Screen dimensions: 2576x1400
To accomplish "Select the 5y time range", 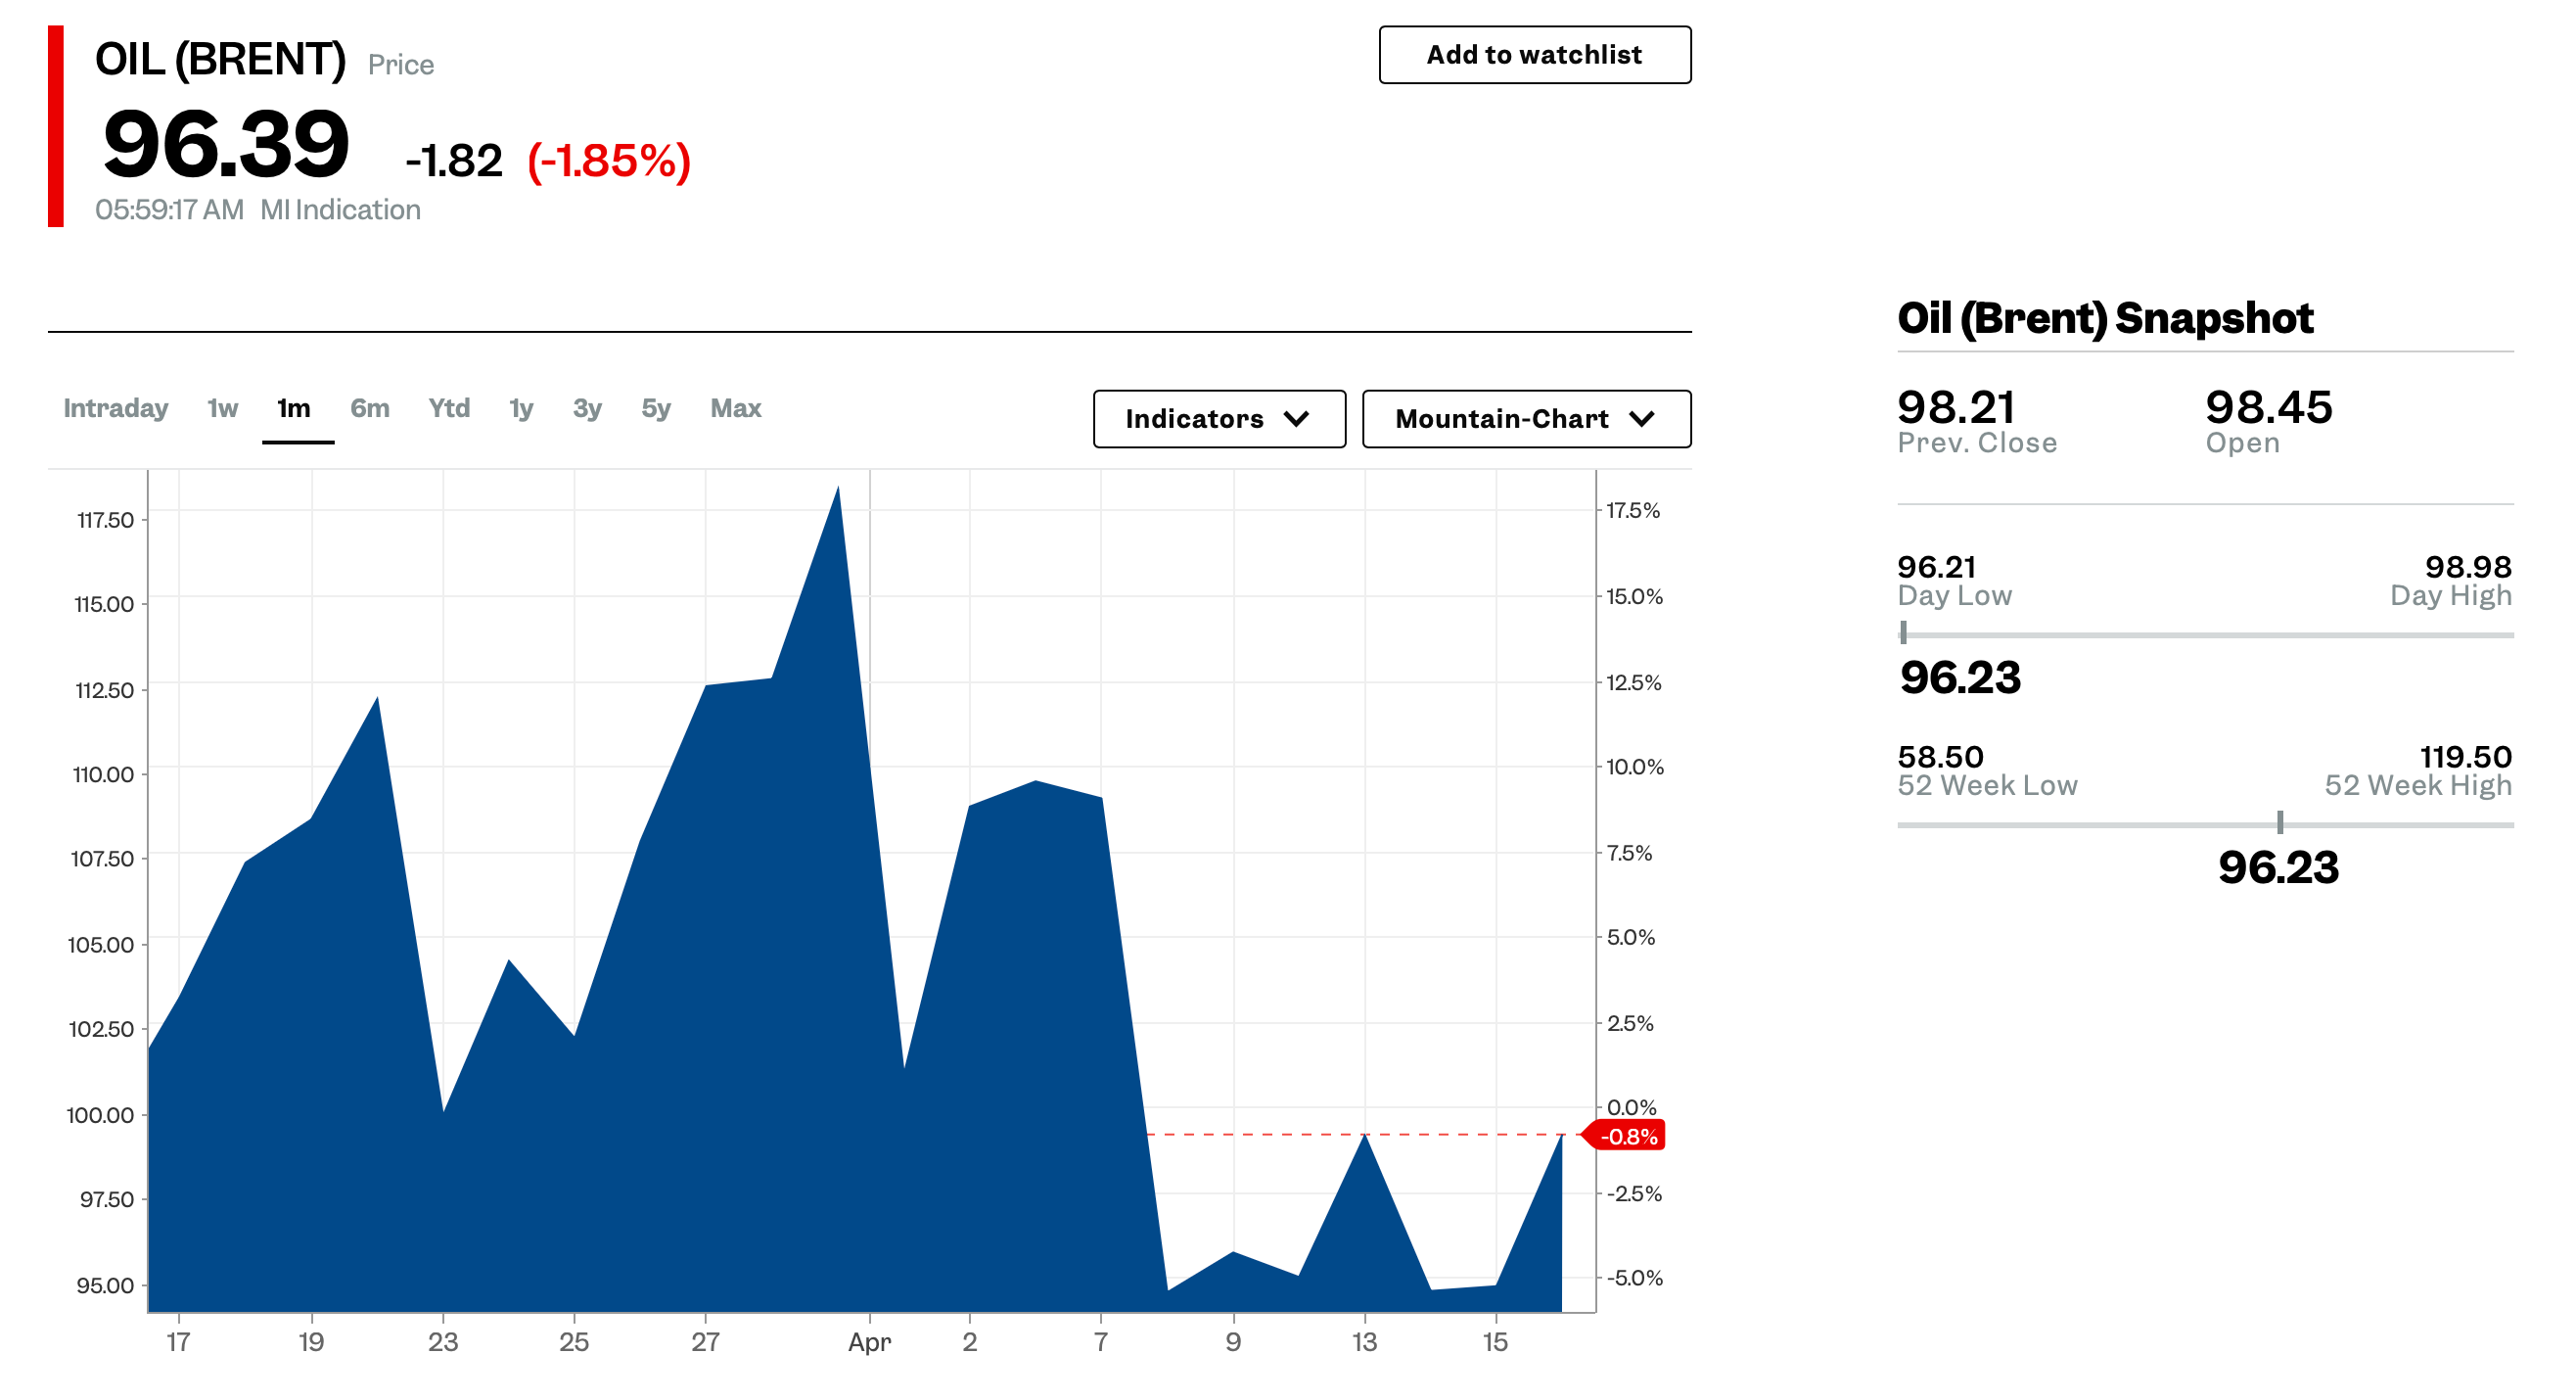I will pos(656,408).
